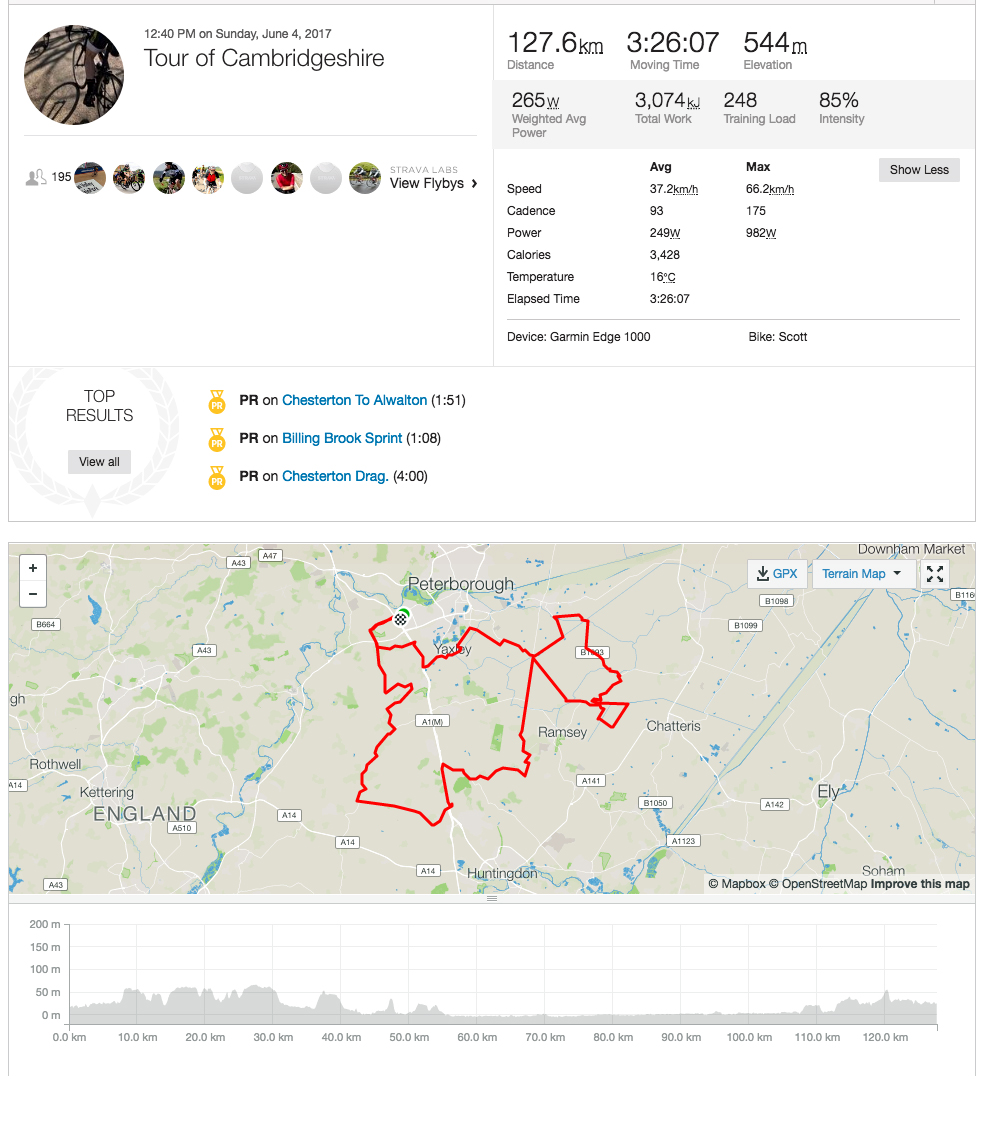The image size is (983, 1144).
Task: Click the activity profile photo
Action: point(74,75)
